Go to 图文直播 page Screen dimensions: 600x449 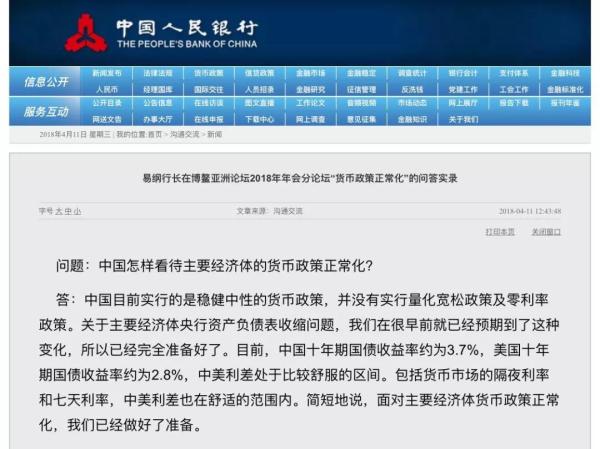(x=259, y=103)
